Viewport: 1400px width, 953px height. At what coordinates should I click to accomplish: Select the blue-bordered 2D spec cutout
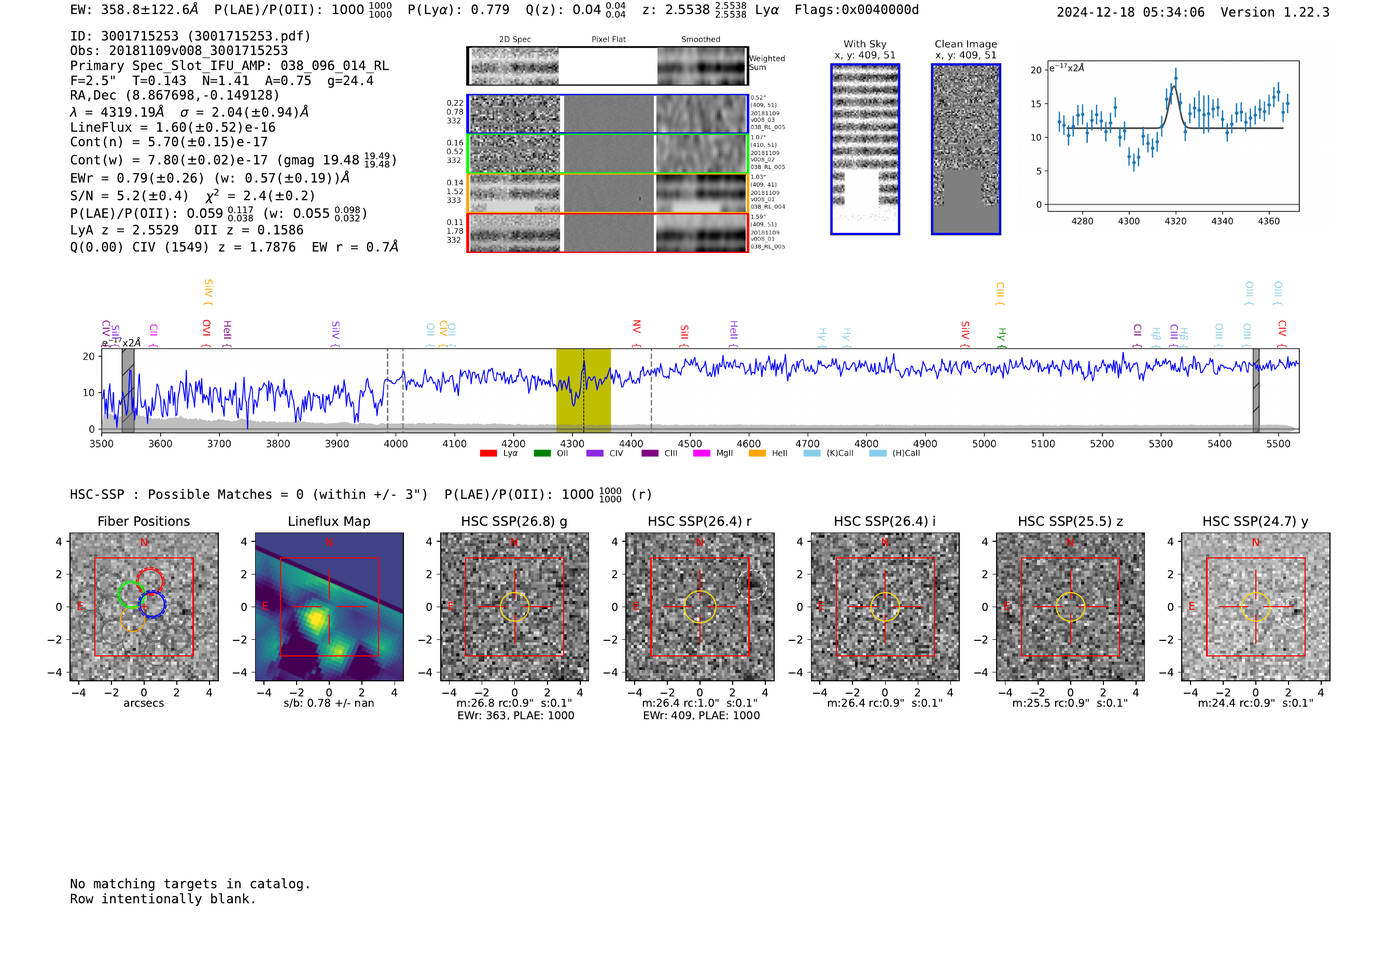[514, 114]
